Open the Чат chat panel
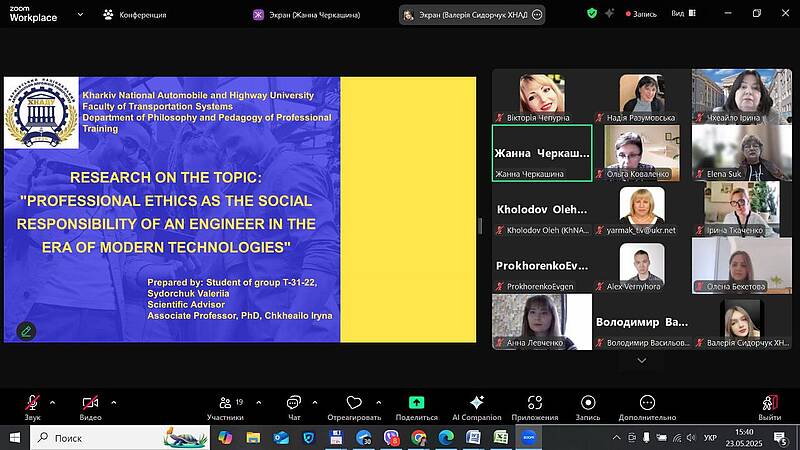 click(x=294, y=403)
